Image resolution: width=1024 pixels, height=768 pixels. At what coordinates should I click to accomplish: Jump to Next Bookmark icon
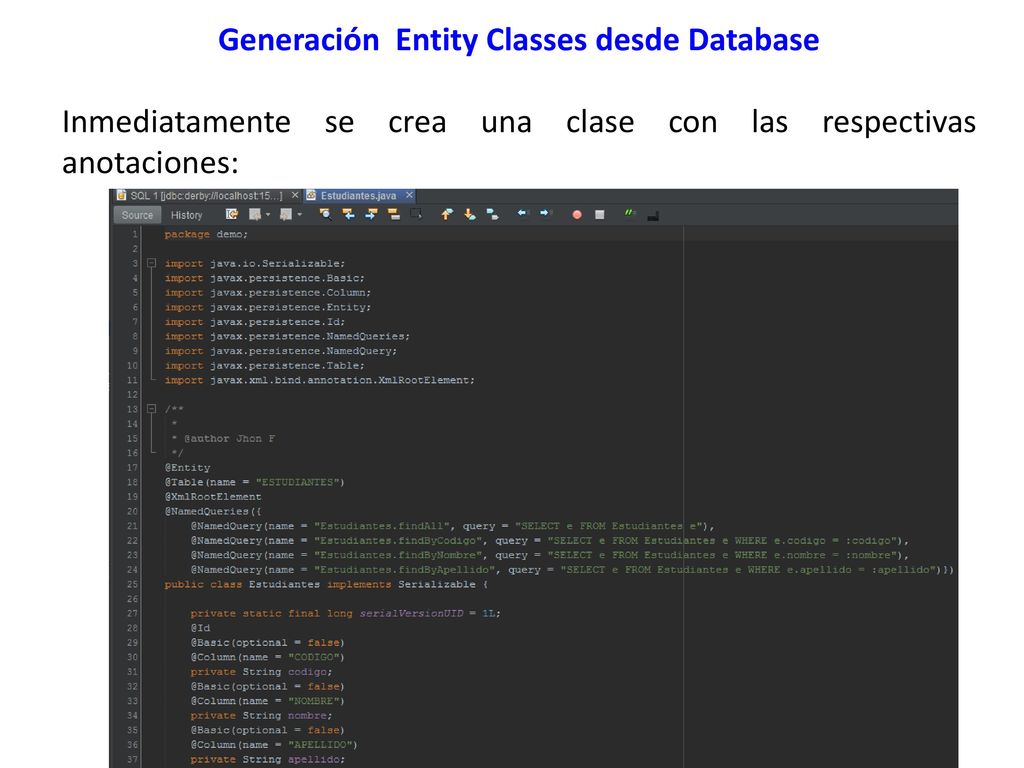pyautogui.click(x=470, y=214)
